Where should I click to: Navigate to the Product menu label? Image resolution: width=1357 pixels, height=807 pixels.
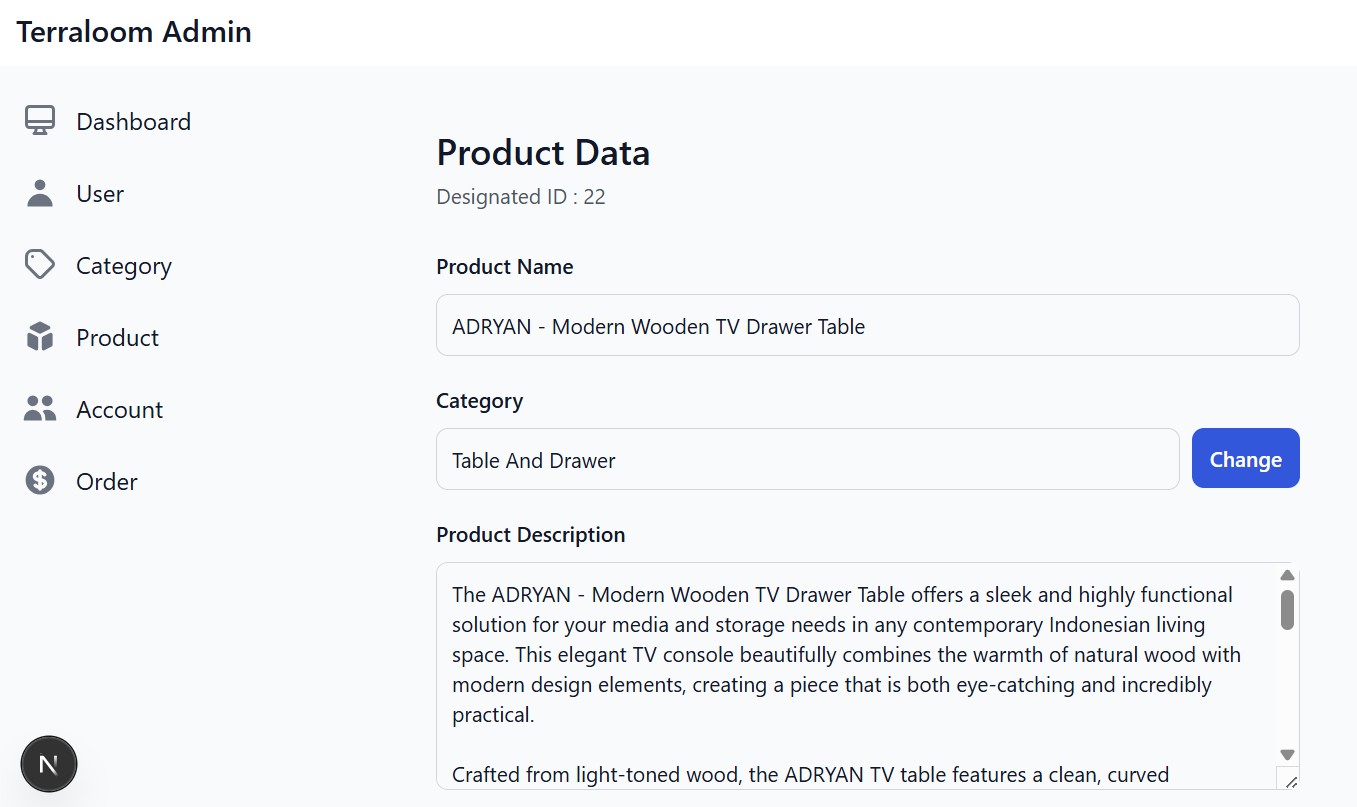117,338
